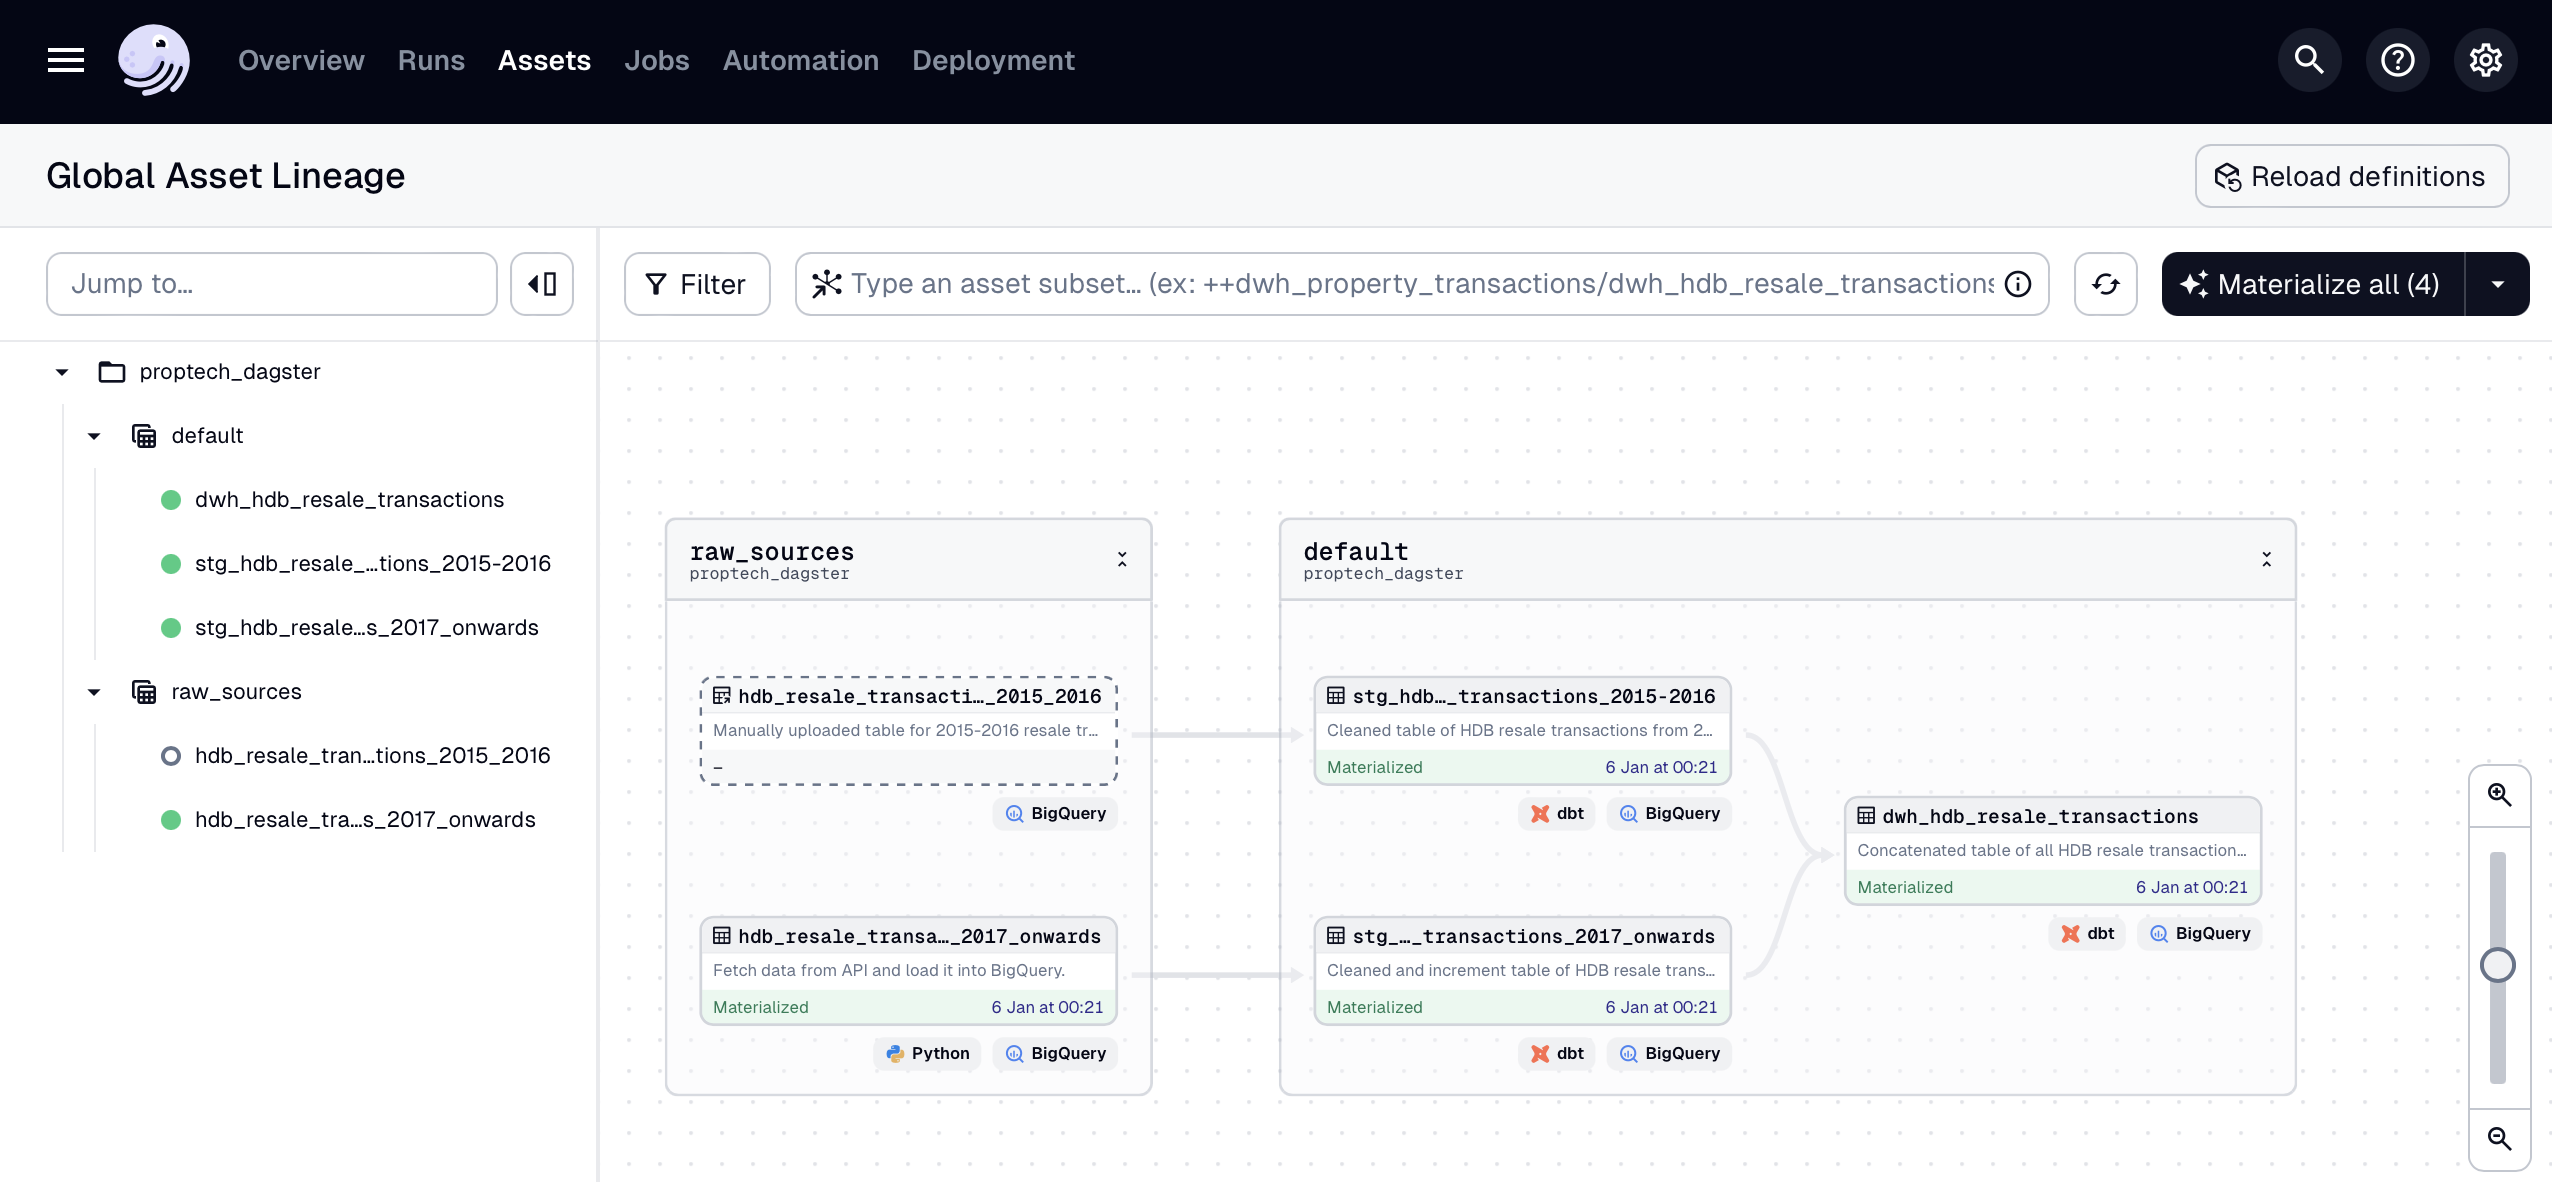
Task: Select the dwh_hdb_resale_transactions graph node
Action: point(2053,851)
